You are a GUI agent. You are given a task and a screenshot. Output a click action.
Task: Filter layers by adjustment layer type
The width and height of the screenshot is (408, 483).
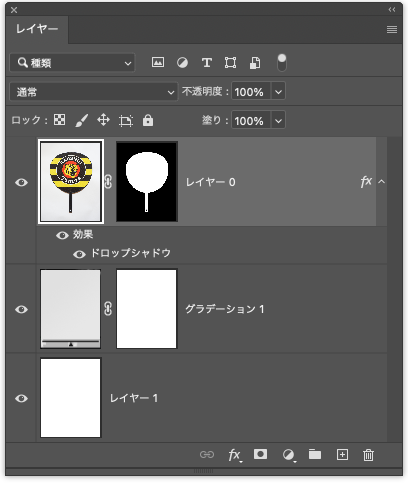[182, 62]
